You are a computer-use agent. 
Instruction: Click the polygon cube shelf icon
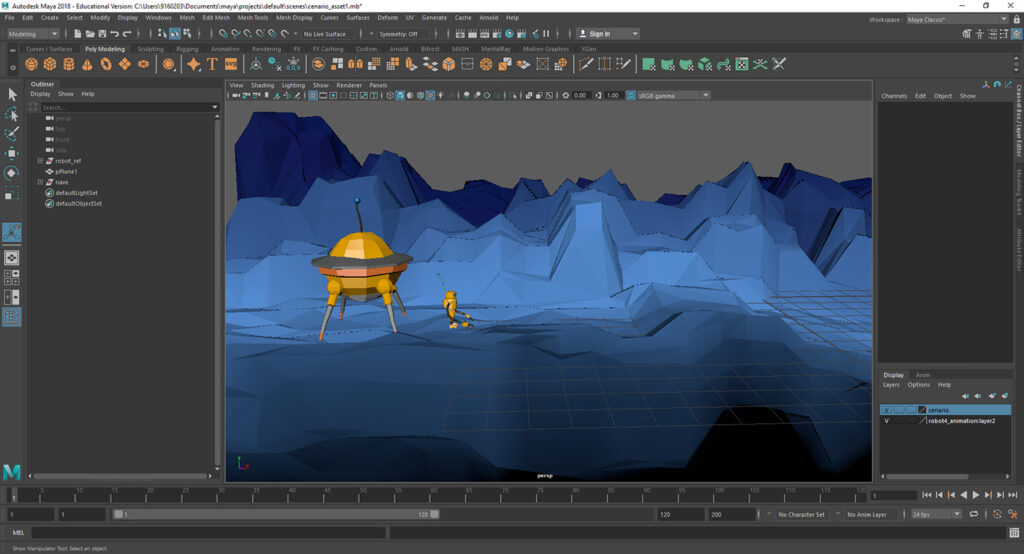[51, 64]
